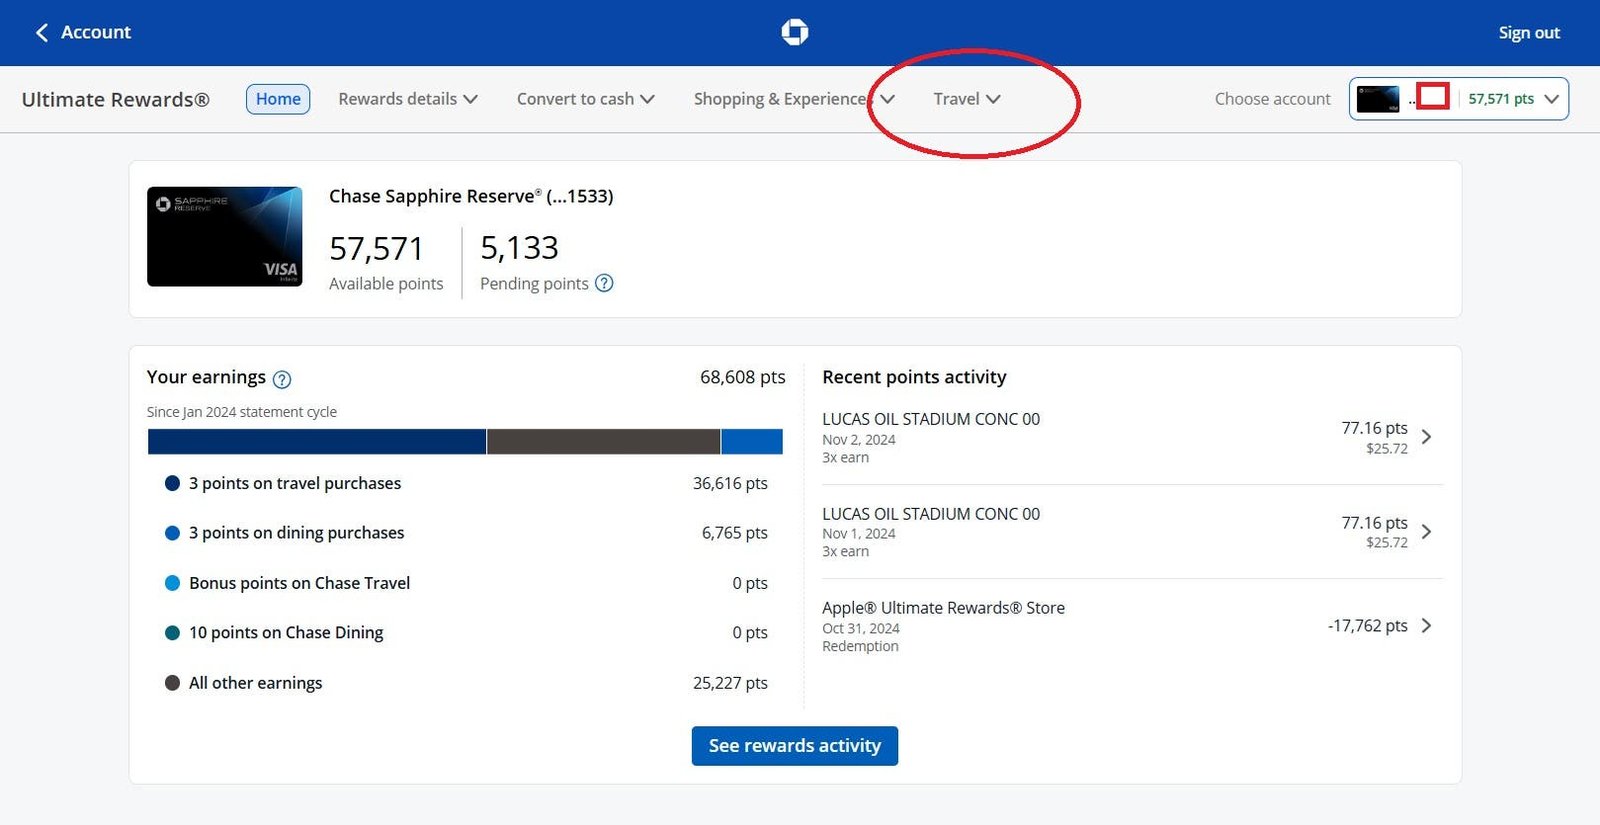Click the 57,571 available points number
1600x825 pixels.
377,248
